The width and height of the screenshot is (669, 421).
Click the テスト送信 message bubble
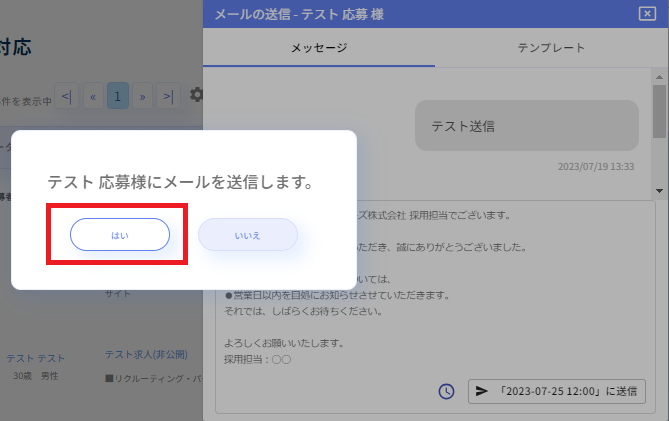pyautogui.click(x=526, y=126)
